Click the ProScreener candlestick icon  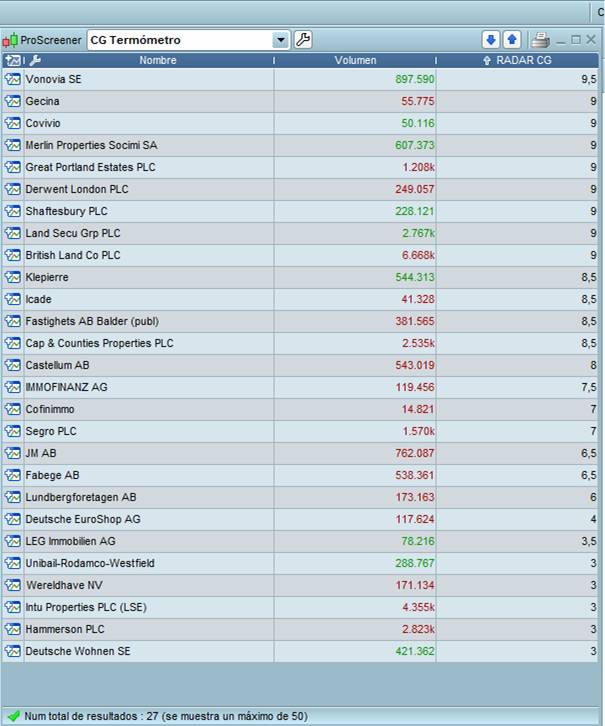[x=10, y=41]
